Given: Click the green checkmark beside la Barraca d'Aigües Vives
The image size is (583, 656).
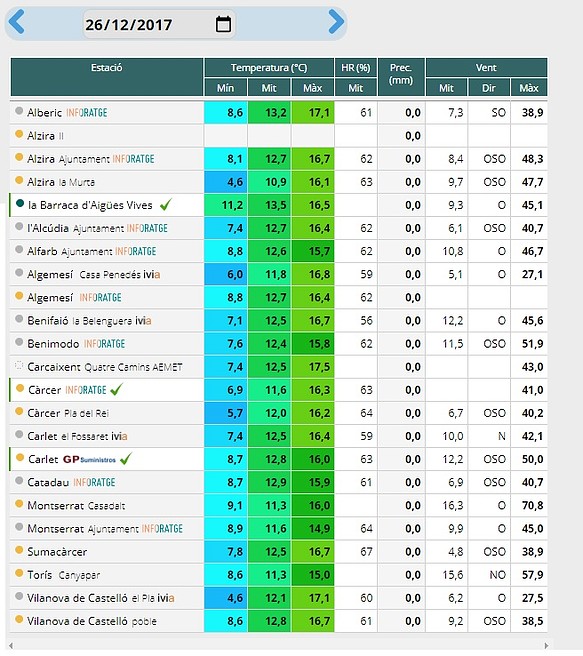Looking at the screenshot, I should (166, 205).
